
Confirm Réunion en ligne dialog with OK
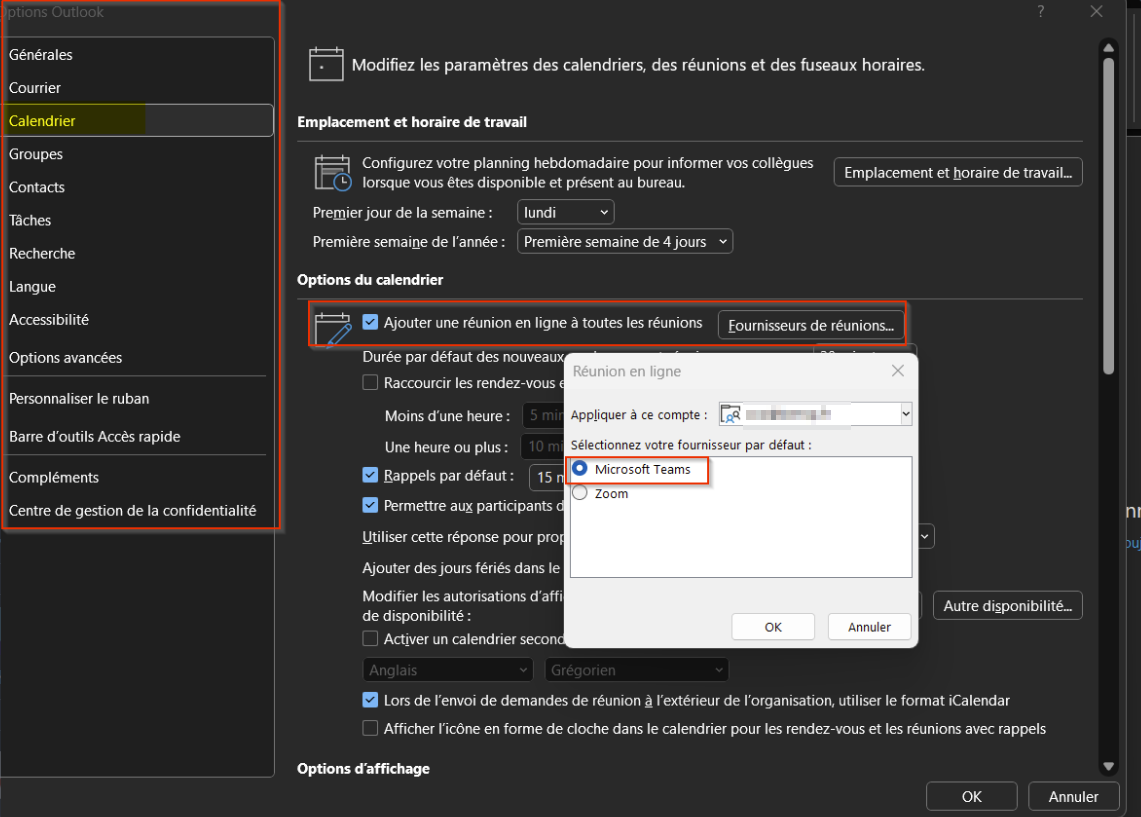coord(773,626)
